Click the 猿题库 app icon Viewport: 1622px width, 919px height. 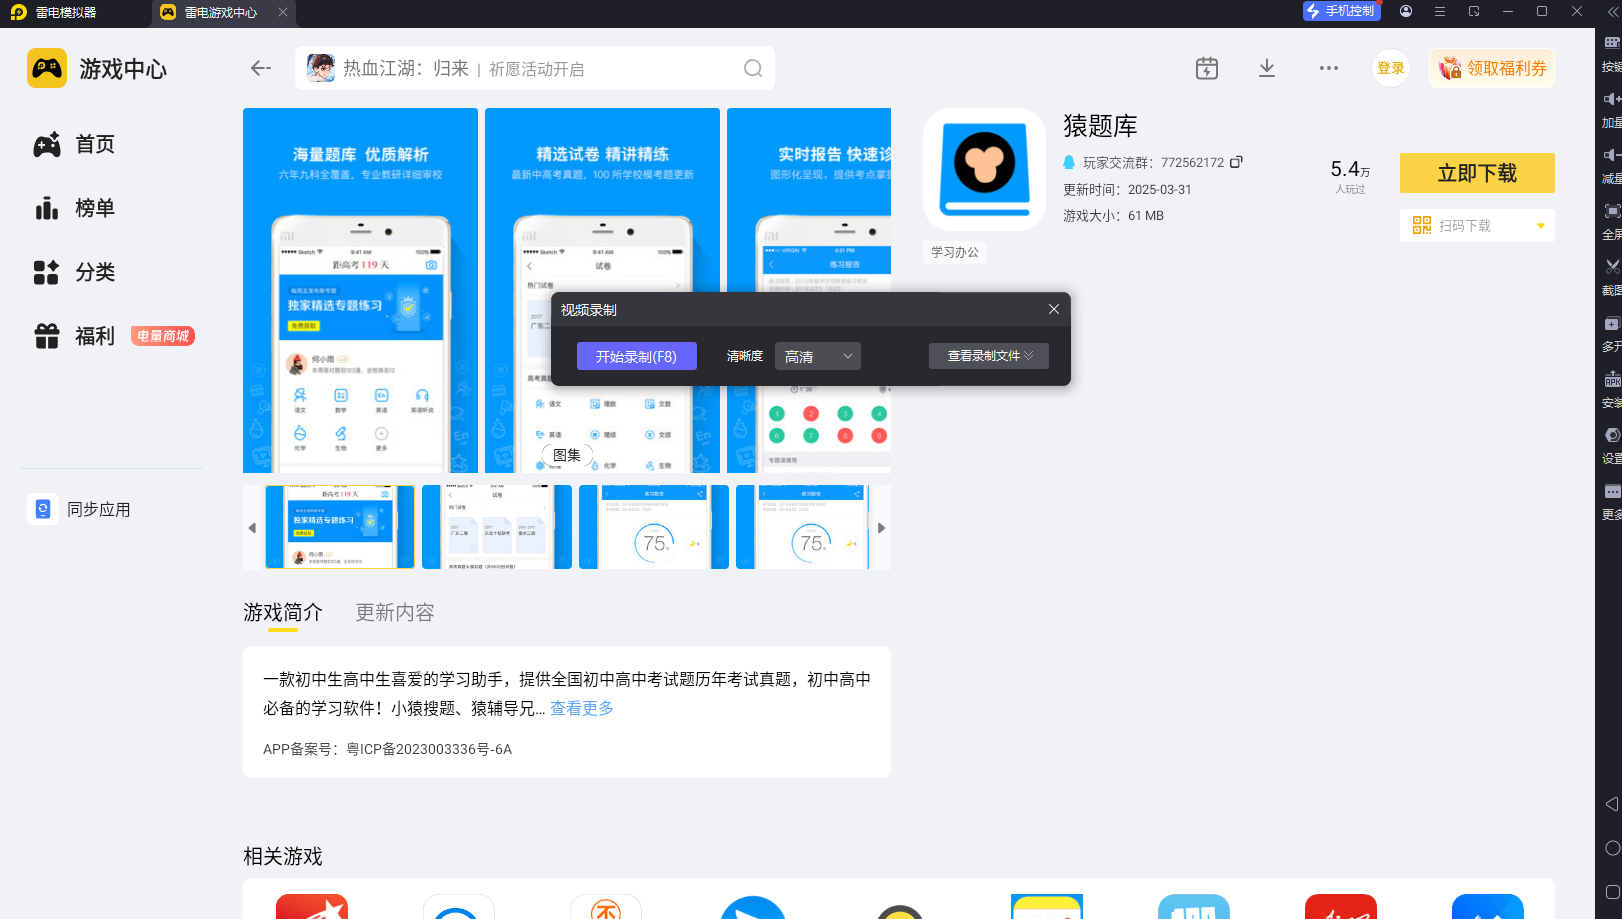click(984, 169)
